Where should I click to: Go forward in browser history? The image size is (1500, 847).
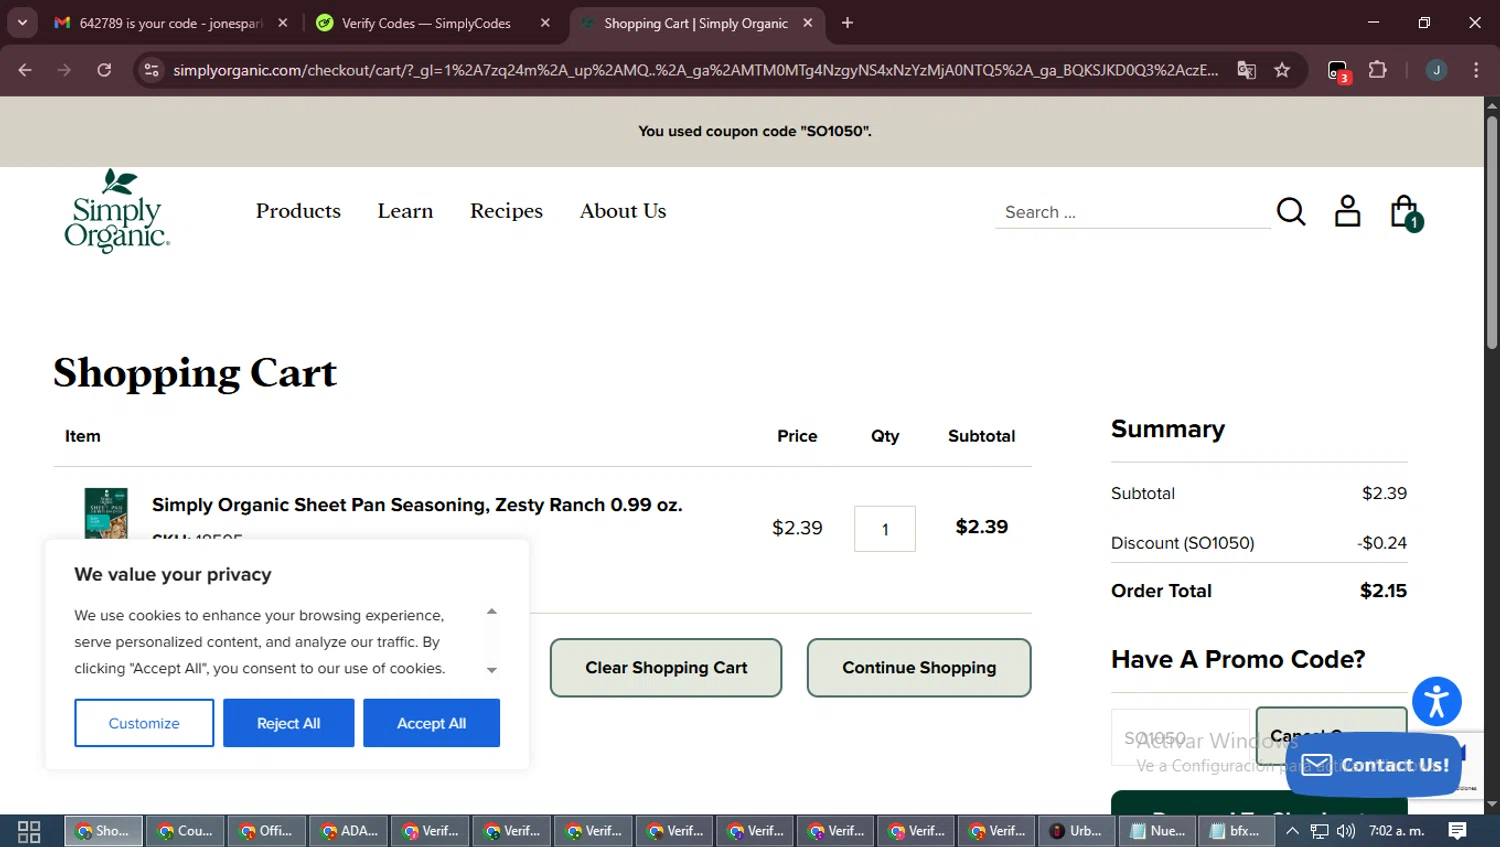click(64, 70)
